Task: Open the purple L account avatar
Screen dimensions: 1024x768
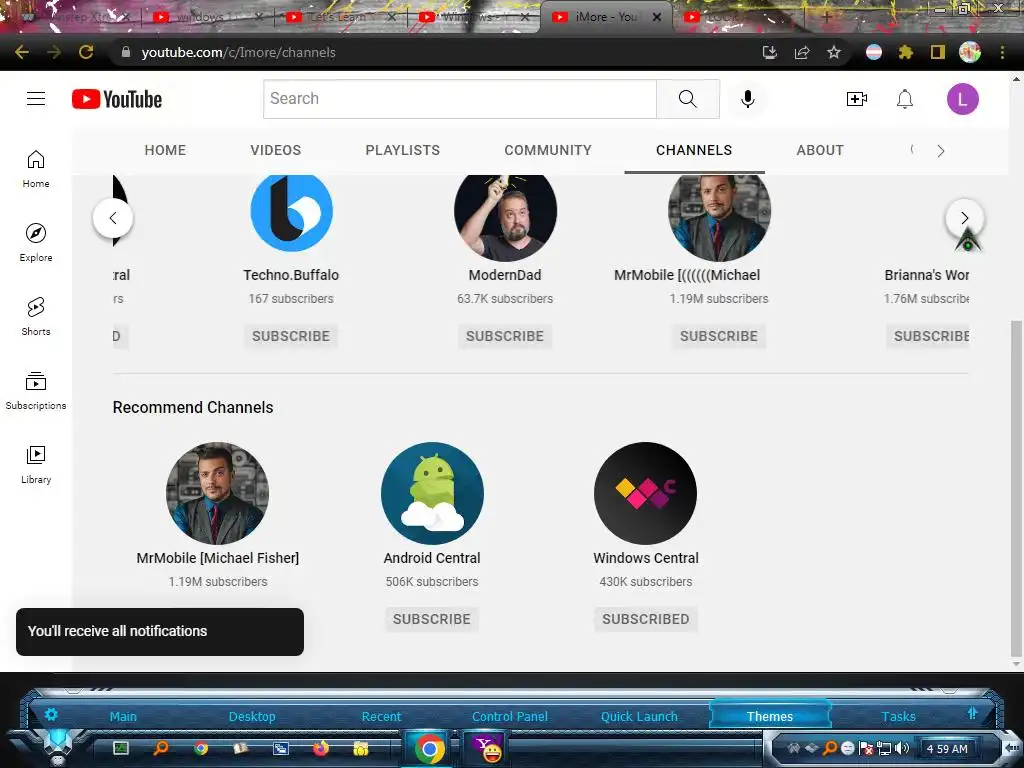Action: point(963,99)
